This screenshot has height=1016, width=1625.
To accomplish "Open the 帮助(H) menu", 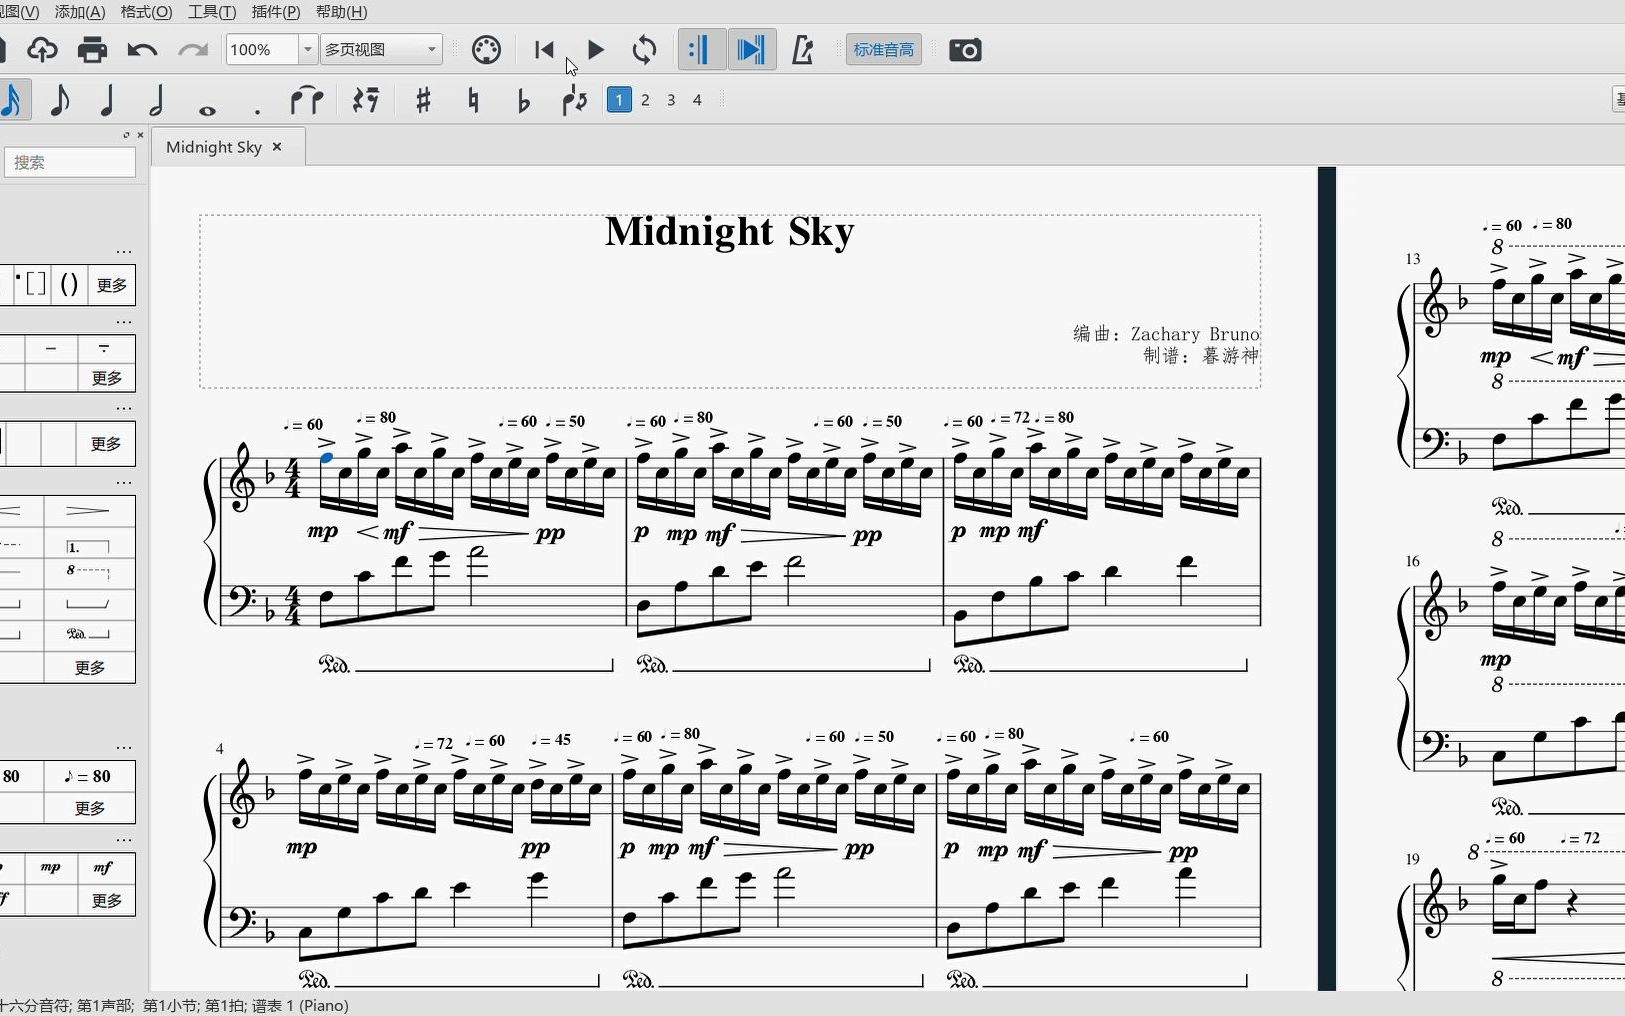I will pyautogui.click(x=341, y=12).
